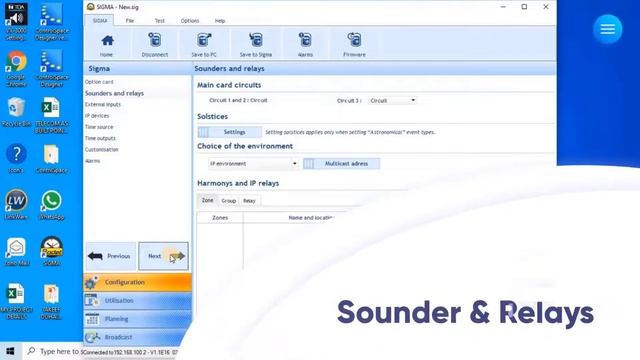Select Sounders and relays in the sidebar
640x360 pixels.
coord(114,93)
